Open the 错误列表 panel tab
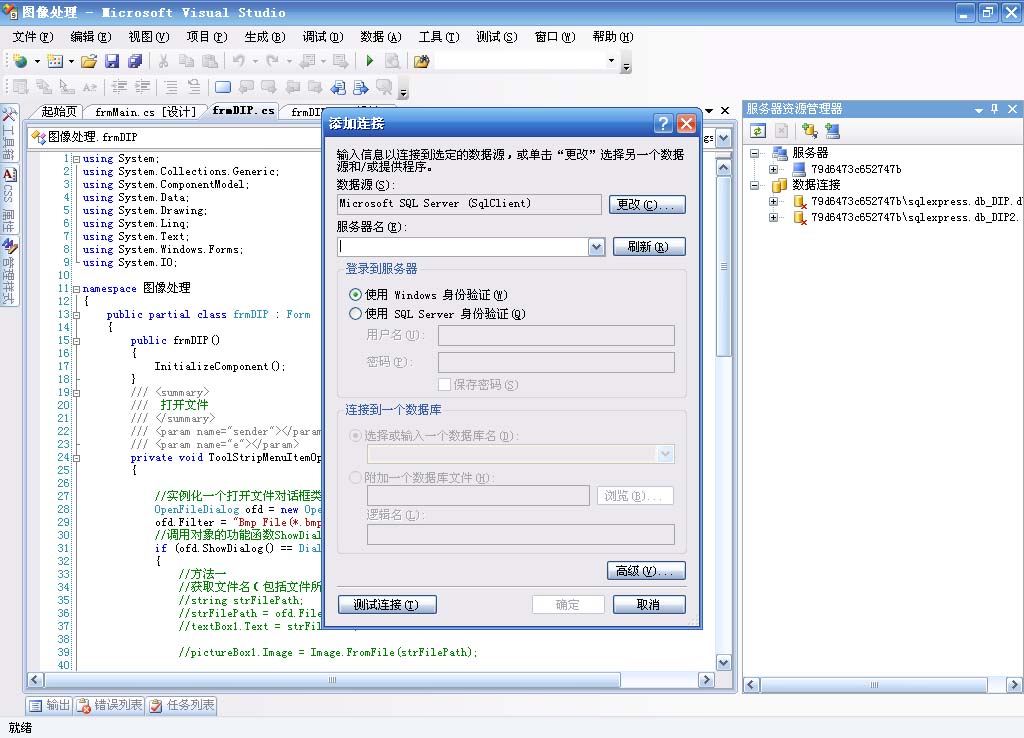The height and width of the screenshot is (738, 1024). tap(109, 705)
